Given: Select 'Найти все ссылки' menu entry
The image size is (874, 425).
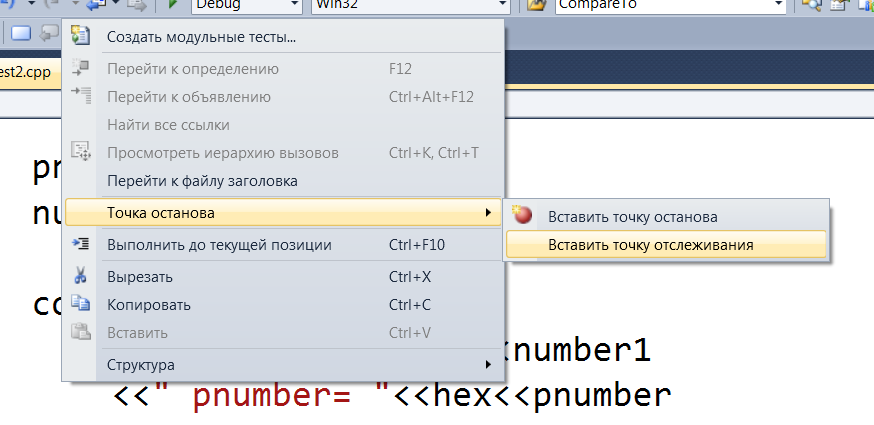Looking at the screenshot, I should (284, 124).
